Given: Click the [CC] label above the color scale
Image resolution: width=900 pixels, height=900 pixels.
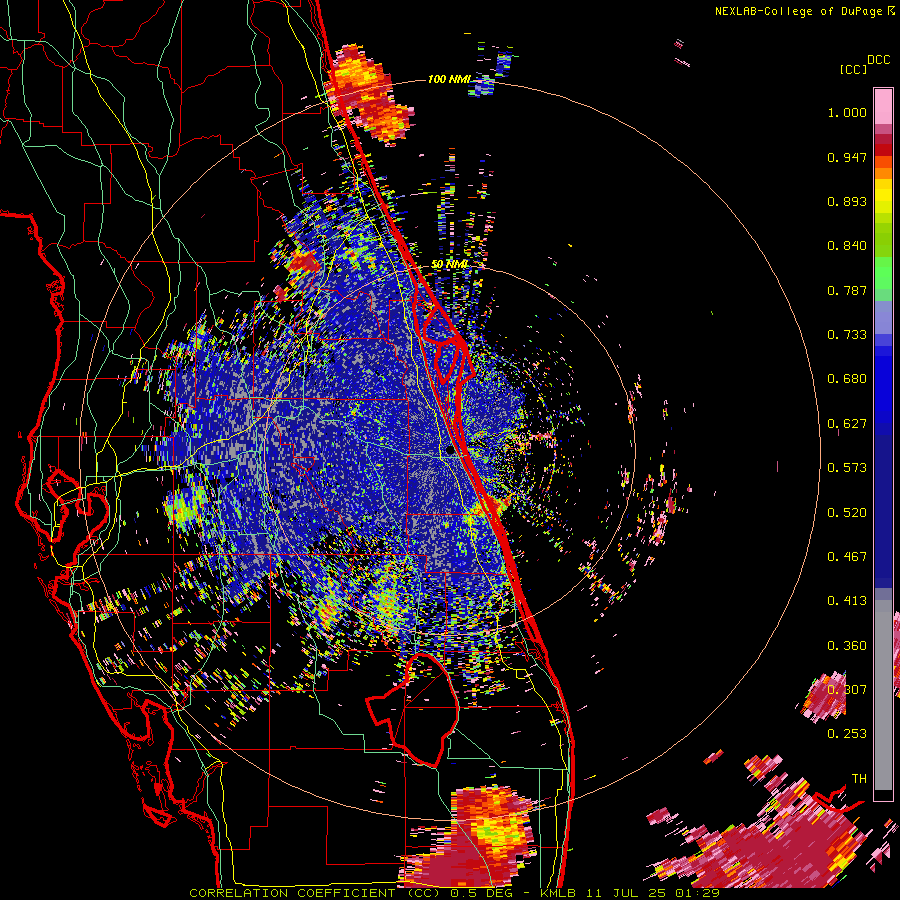Looking at the screenshot, I should coord(853,69).
